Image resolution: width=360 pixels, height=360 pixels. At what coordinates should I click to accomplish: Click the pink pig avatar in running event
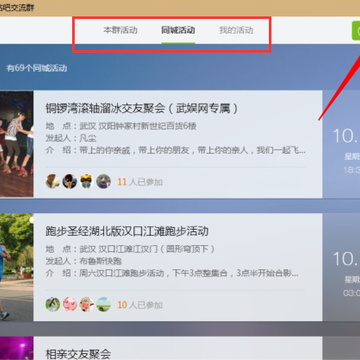(x=70, y=304)
